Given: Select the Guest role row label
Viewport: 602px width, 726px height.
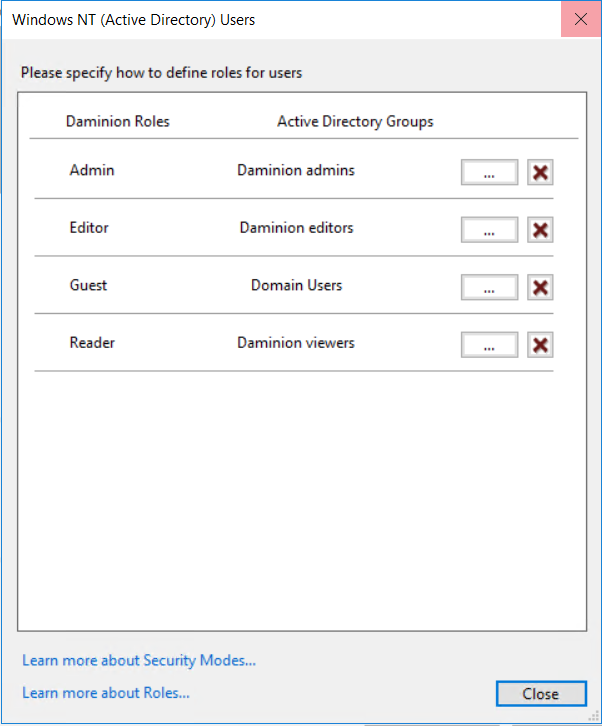Looking at the screenshot, I should pyautogui.click(x=88, y=285).
